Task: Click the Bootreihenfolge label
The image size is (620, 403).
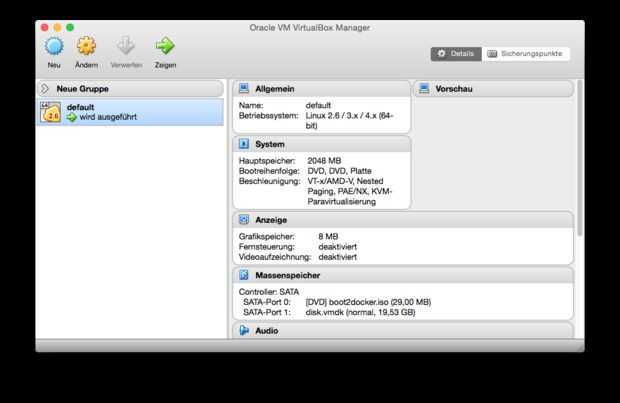Action: tap(269, 171)
